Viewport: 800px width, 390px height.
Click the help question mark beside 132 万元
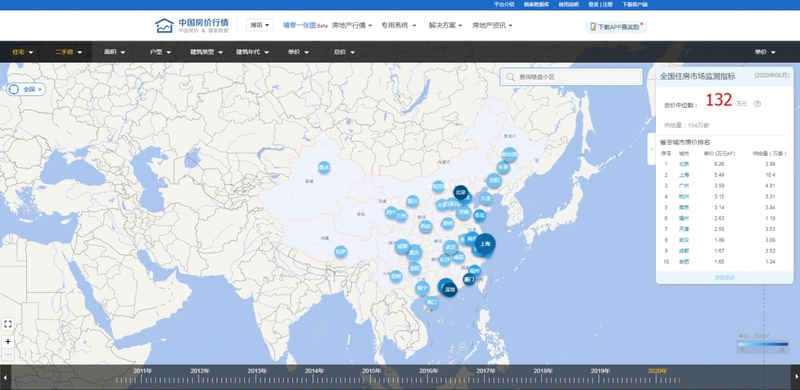coord(757,104)
